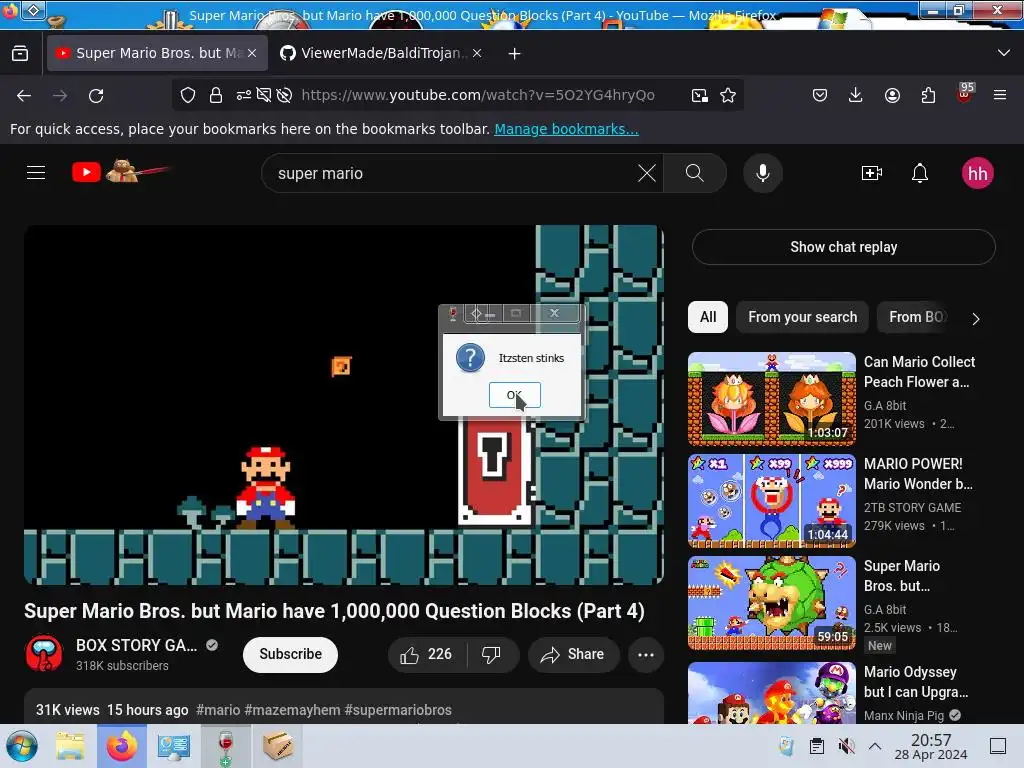Open the Firefox View icon left of the tabs
Screen dimensions: 1024x768
point(20,53)
